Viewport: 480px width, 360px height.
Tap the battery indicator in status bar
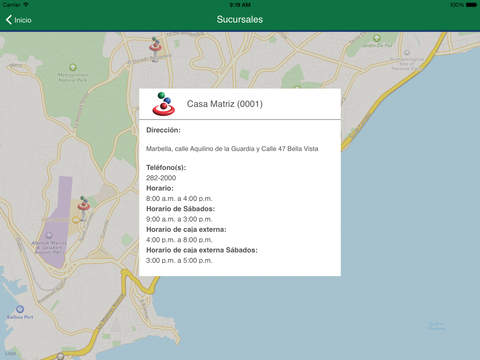[471, 5]
